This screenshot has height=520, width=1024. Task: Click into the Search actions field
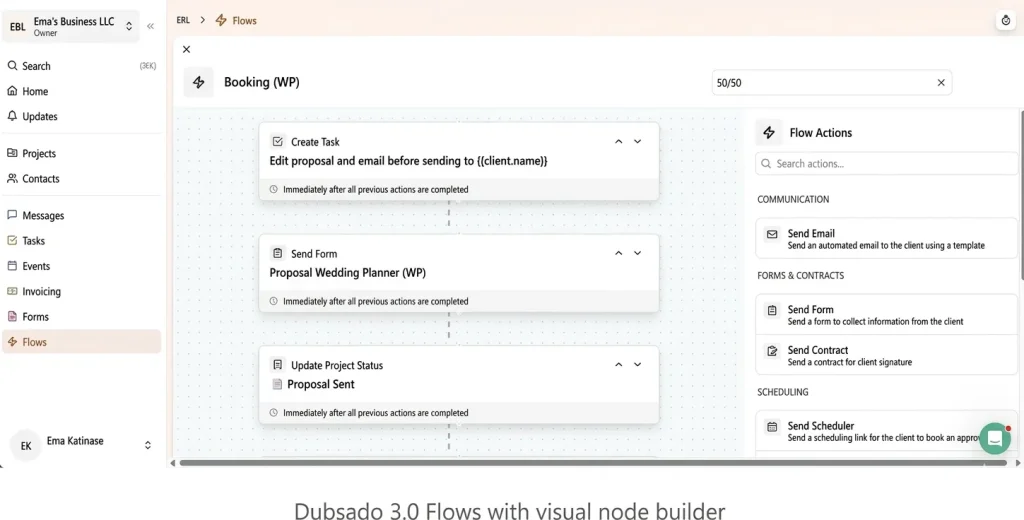890,164
